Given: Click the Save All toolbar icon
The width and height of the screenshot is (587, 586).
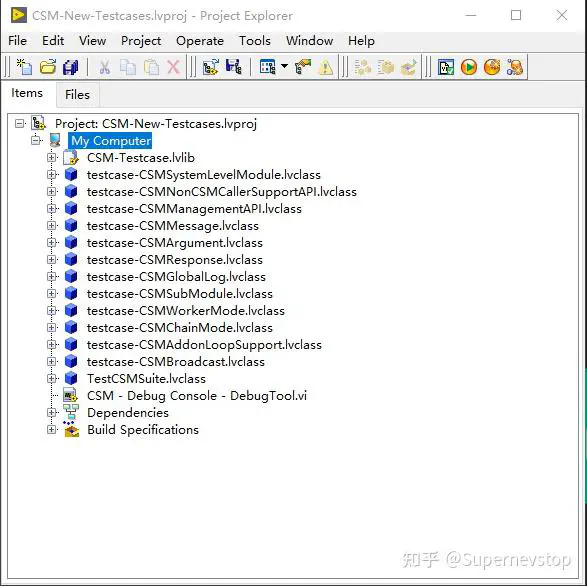Looking at the screenshot, I should click(x=70, y=67).
